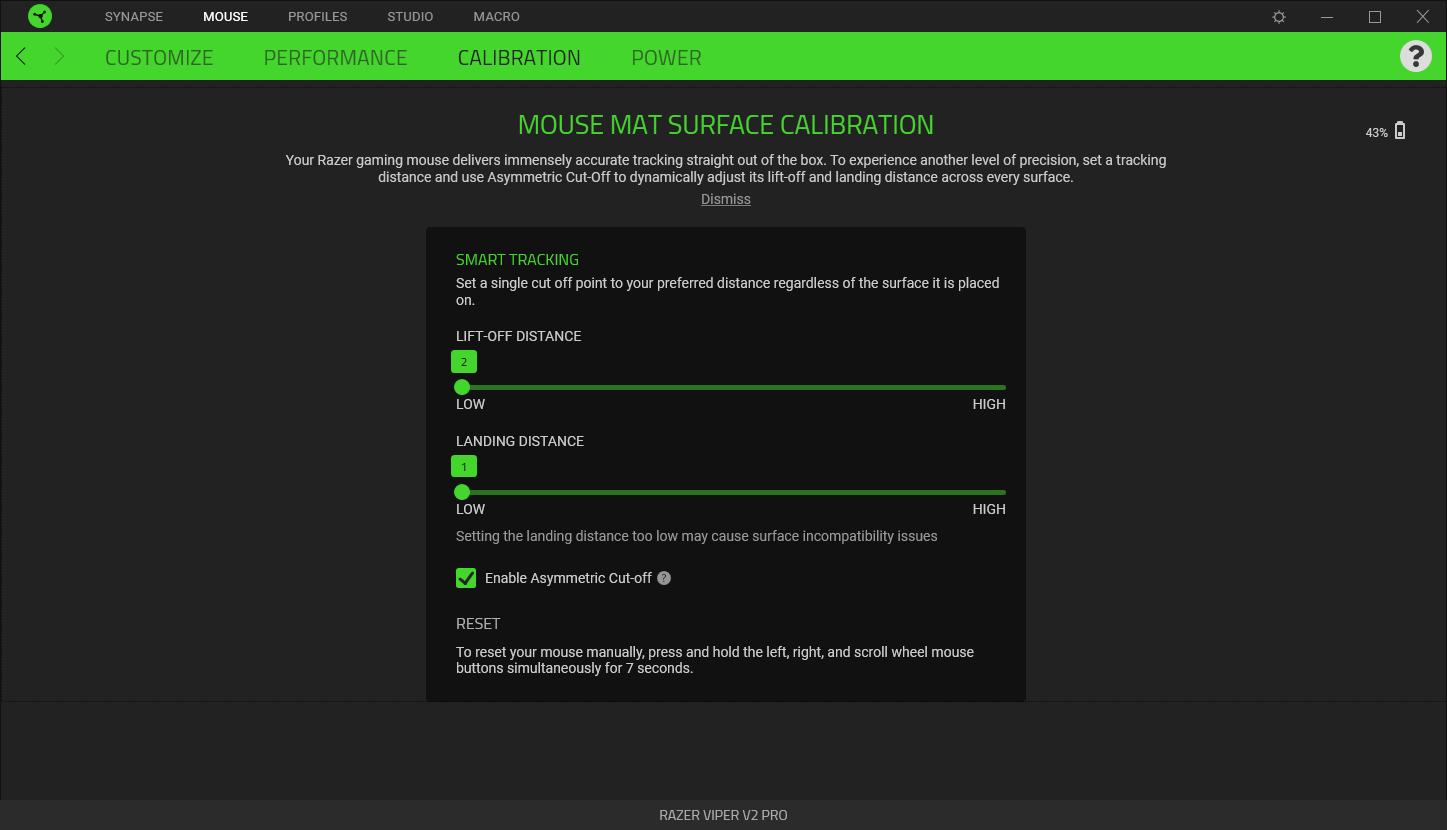Go back with the left arrow
Screen dimensions: 1447x830
[x=21, y=56]
